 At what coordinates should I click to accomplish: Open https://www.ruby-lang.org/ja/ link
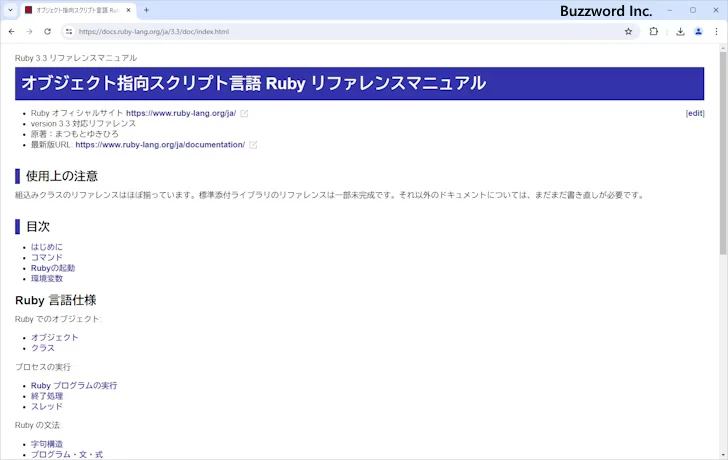point(181,113)
